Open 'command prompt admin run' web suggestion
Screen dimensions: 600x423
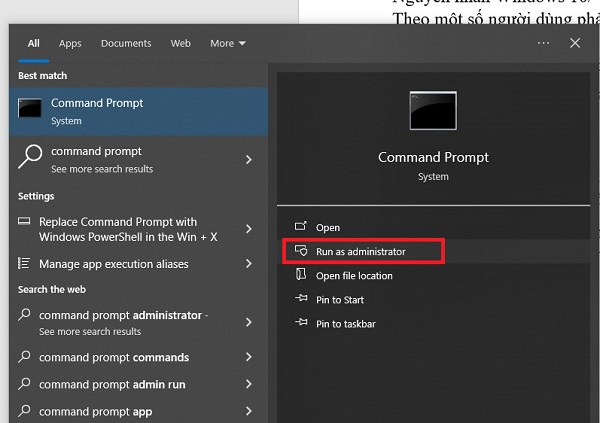[x=139, y=384]
